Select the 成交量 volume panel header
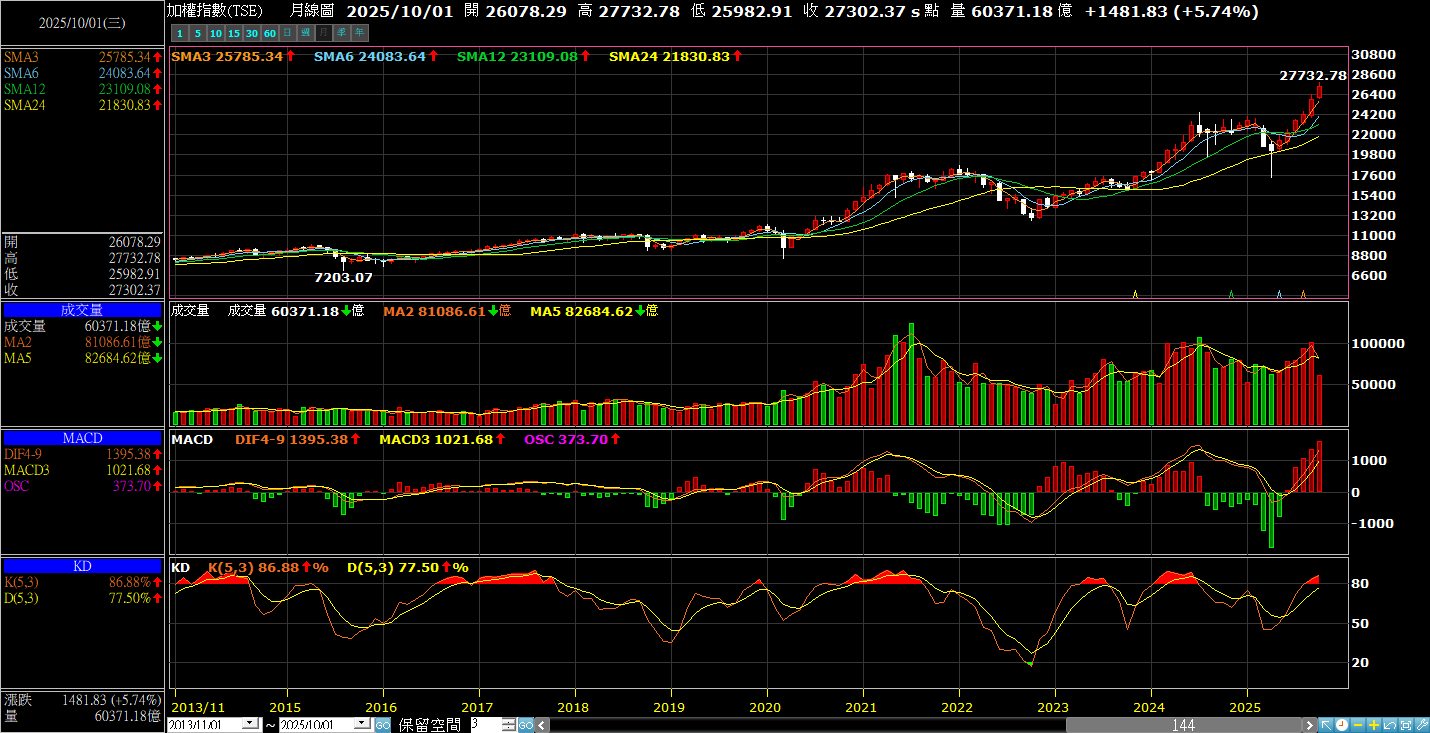The height and width of the screenshot is (733, 1430). pyautogui.click(x=82, y=310)
